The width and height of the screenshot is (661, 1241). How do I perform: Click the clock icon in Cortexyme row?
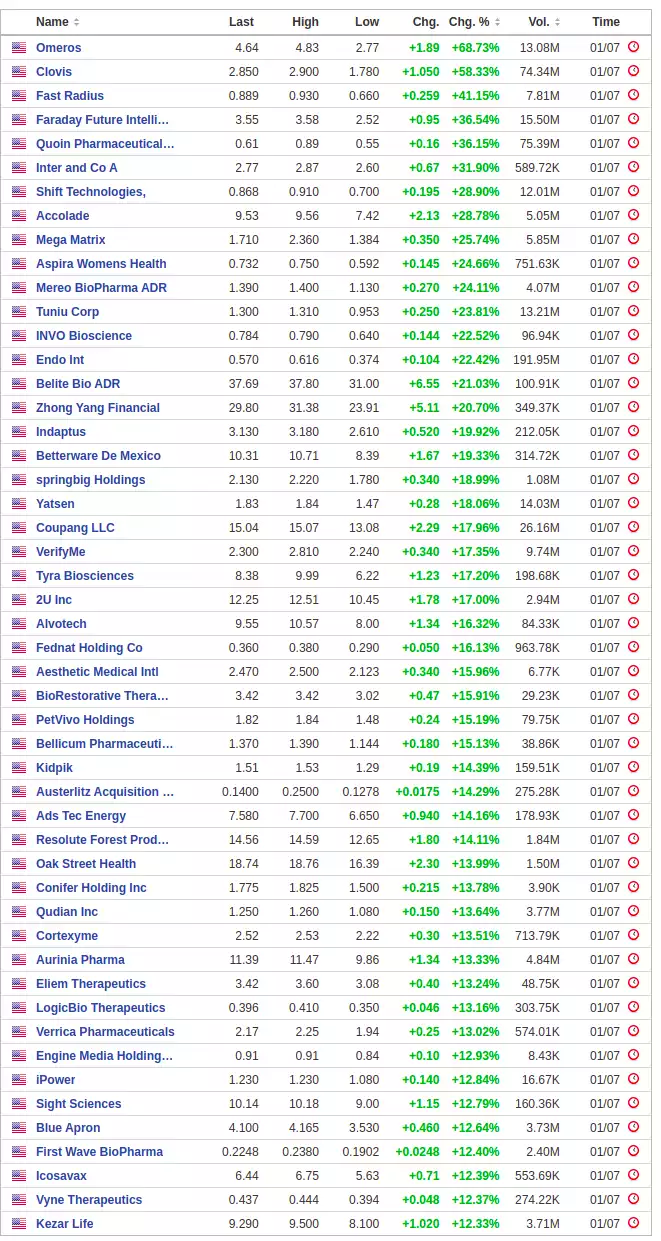point(633,935)
